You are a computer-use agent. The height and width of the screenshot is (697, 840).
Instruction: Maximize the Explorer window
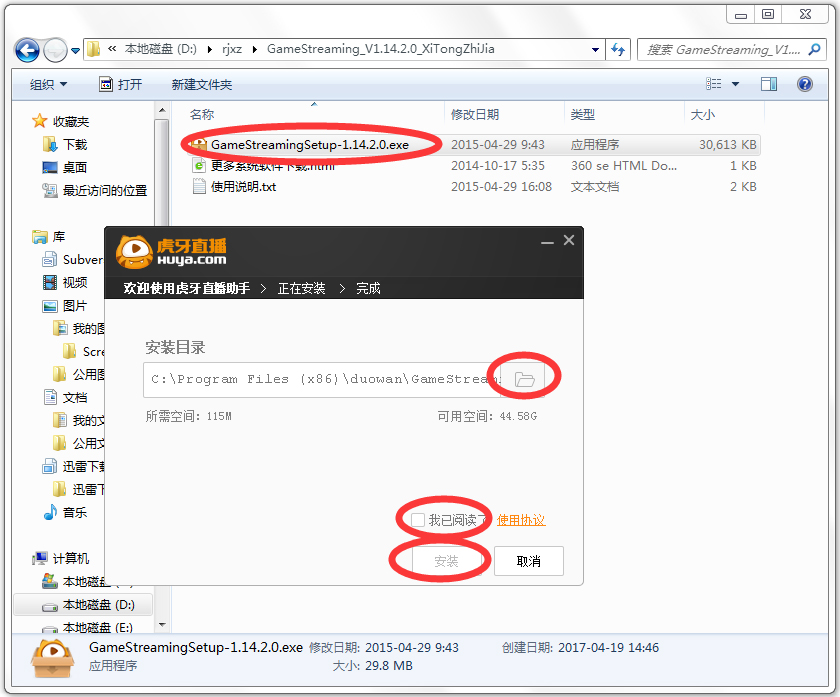tap(768, 14)
